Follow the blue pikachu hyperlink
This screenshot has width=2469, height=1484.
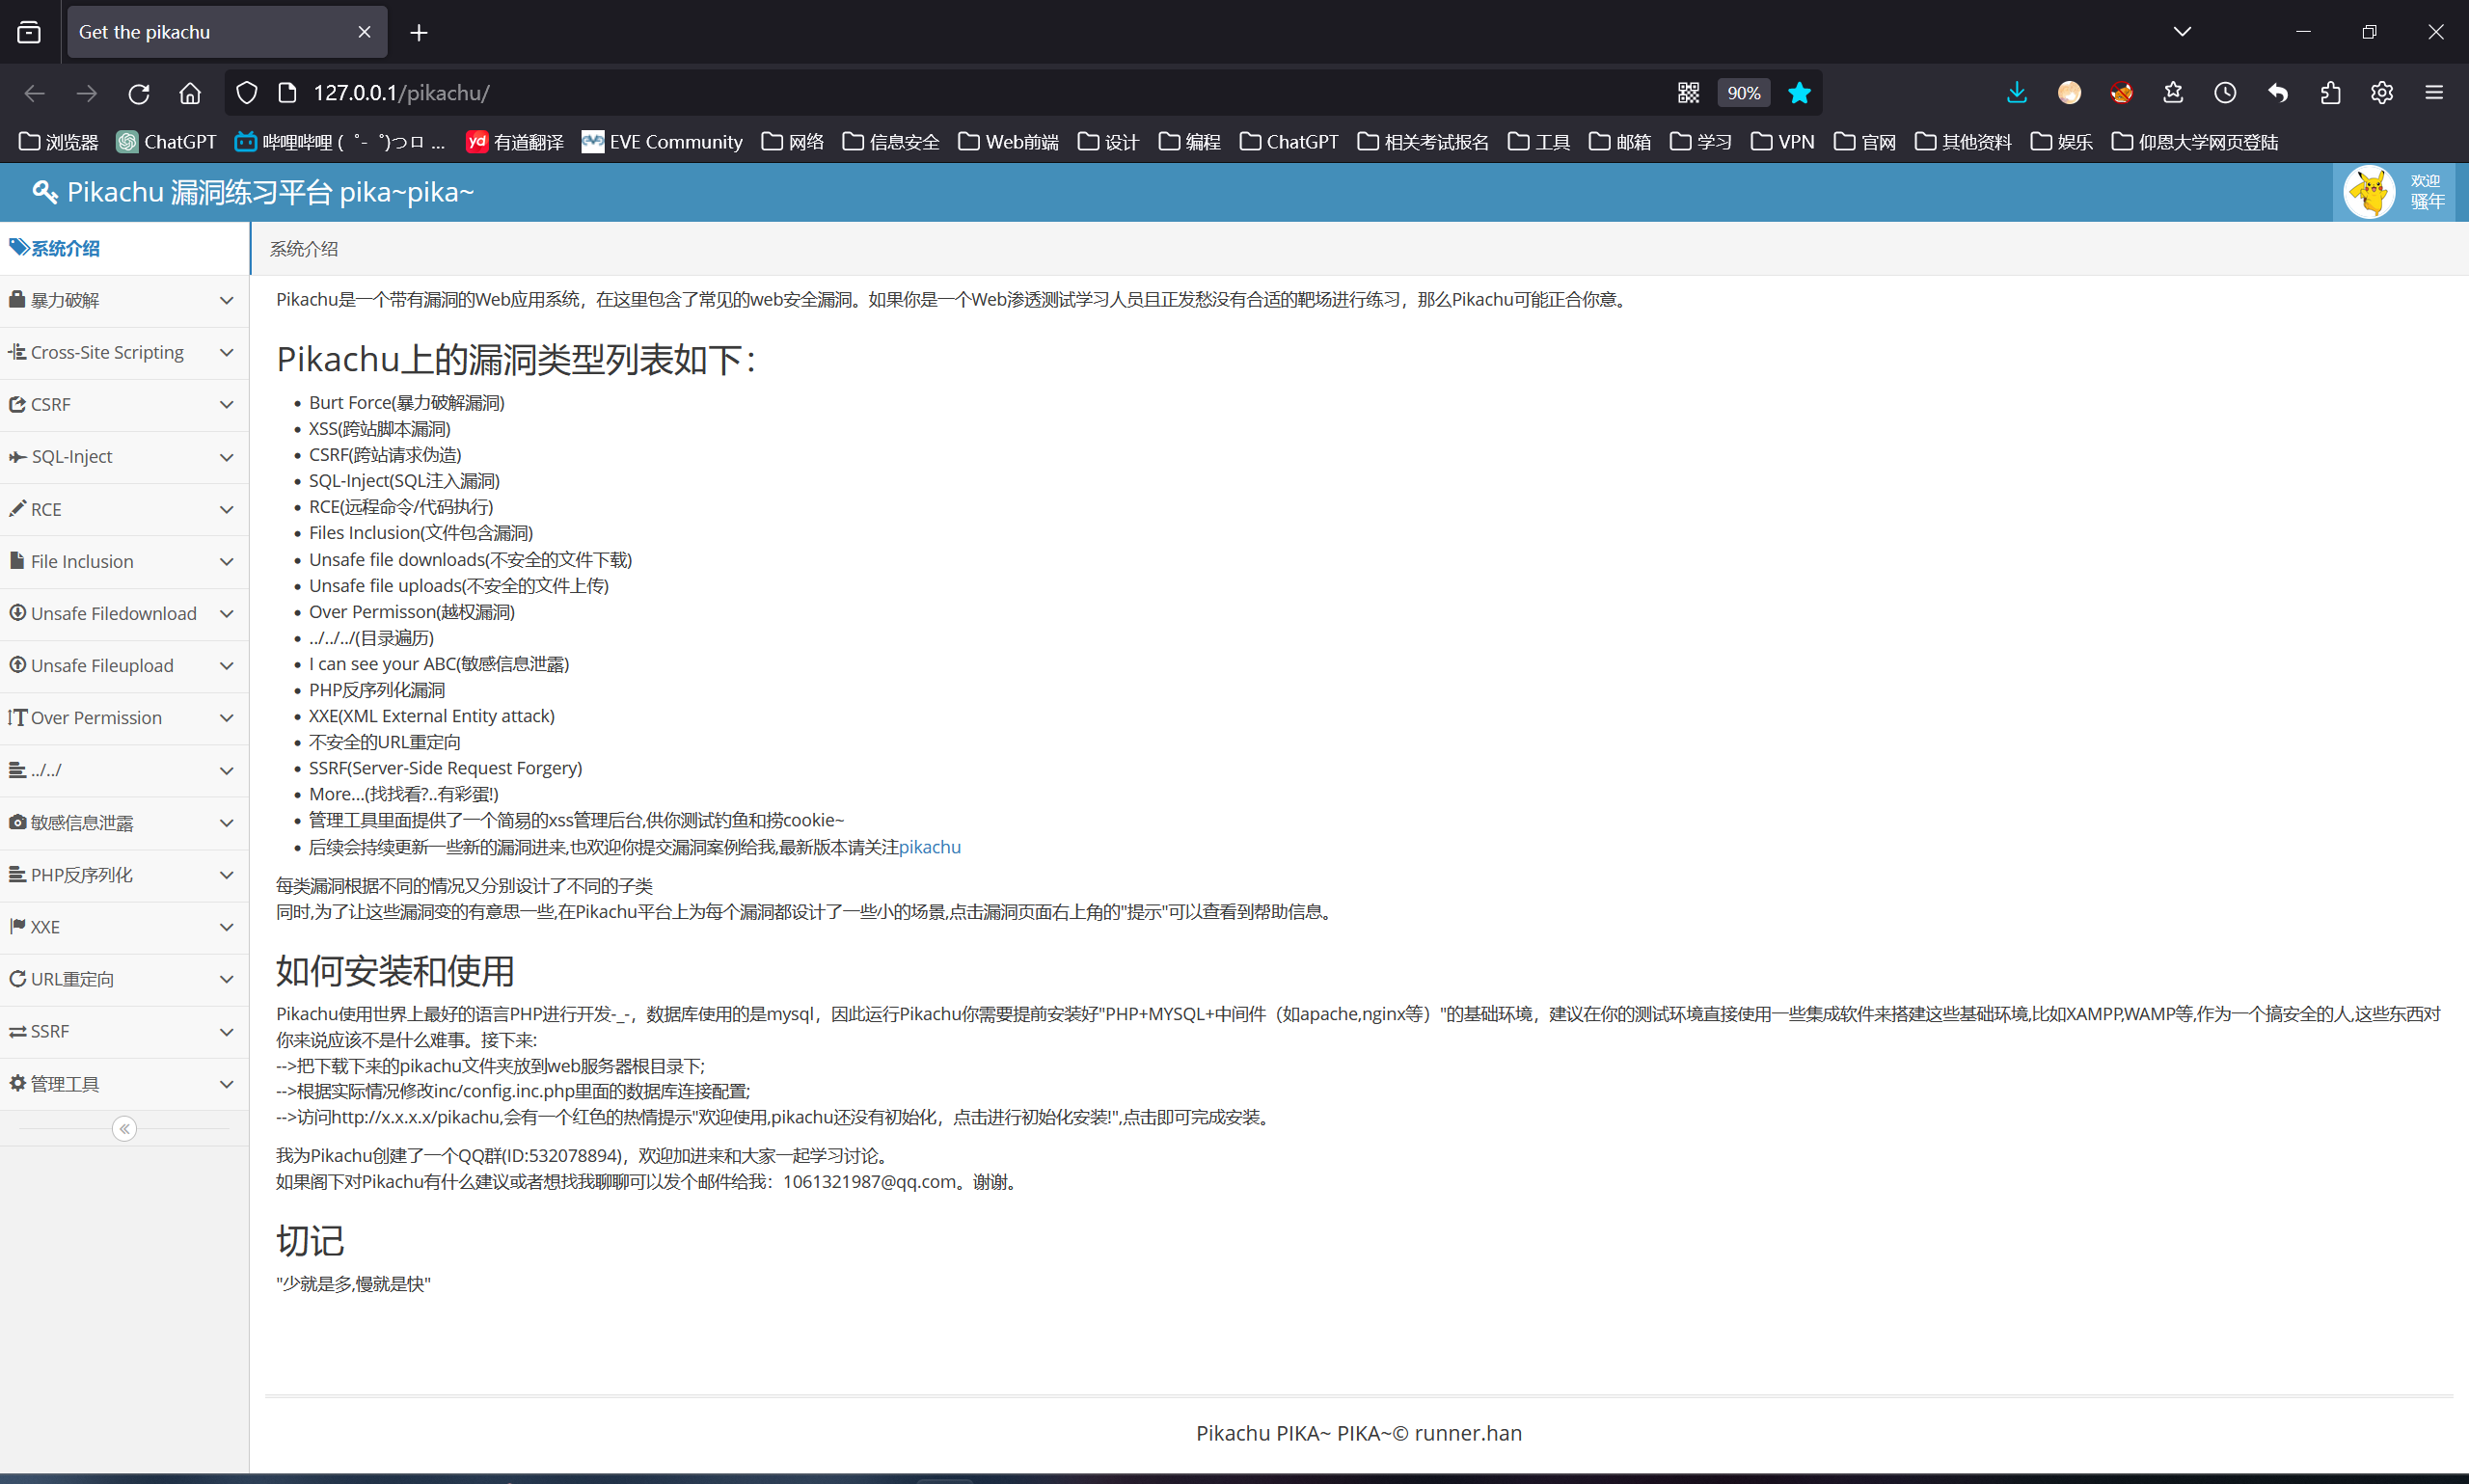929,847
